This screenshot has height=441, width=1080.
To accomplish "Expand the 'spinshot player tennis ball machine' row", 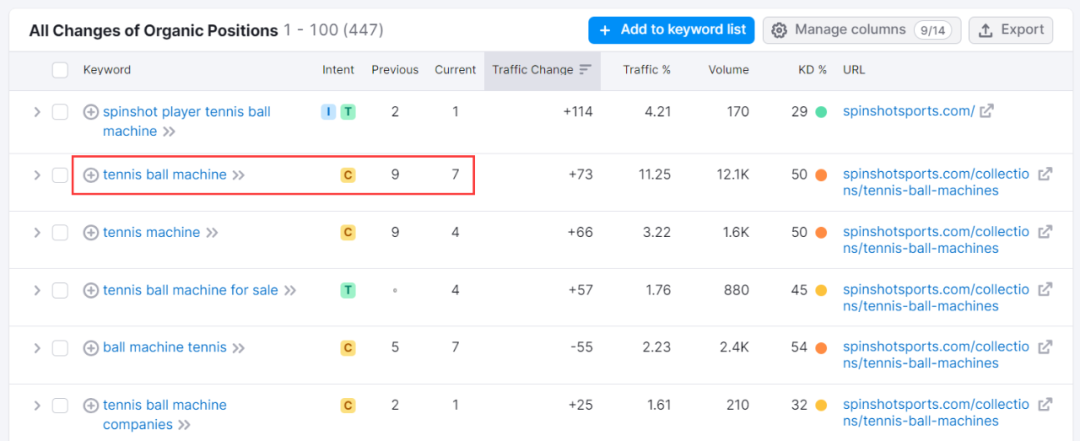I will click(37, 112).
